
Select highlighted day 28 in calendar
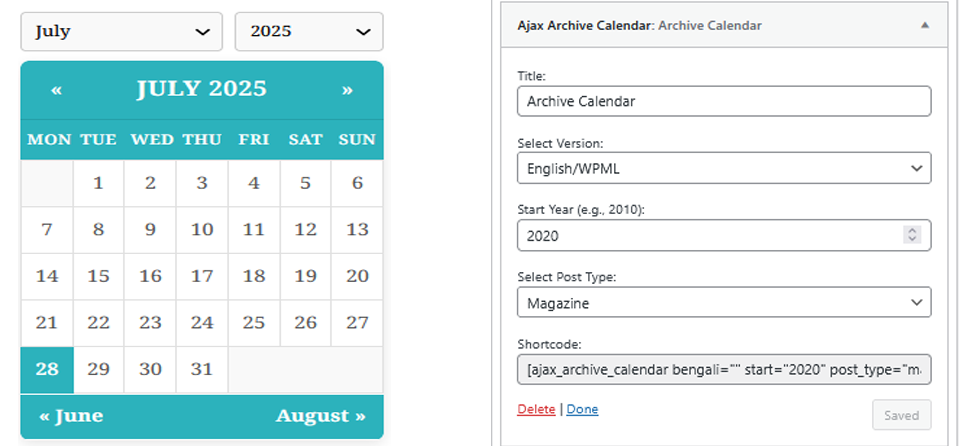point(47,369)
